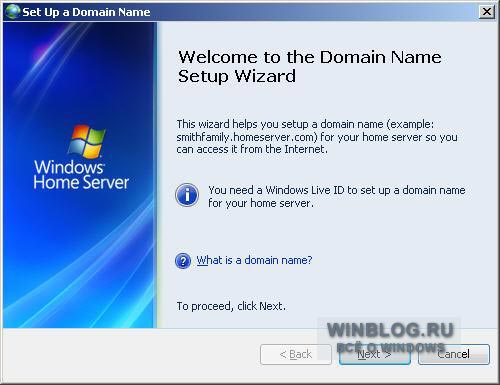Click the blue information icon
This screenshot has width=500, height=385.
click(187, 195)
